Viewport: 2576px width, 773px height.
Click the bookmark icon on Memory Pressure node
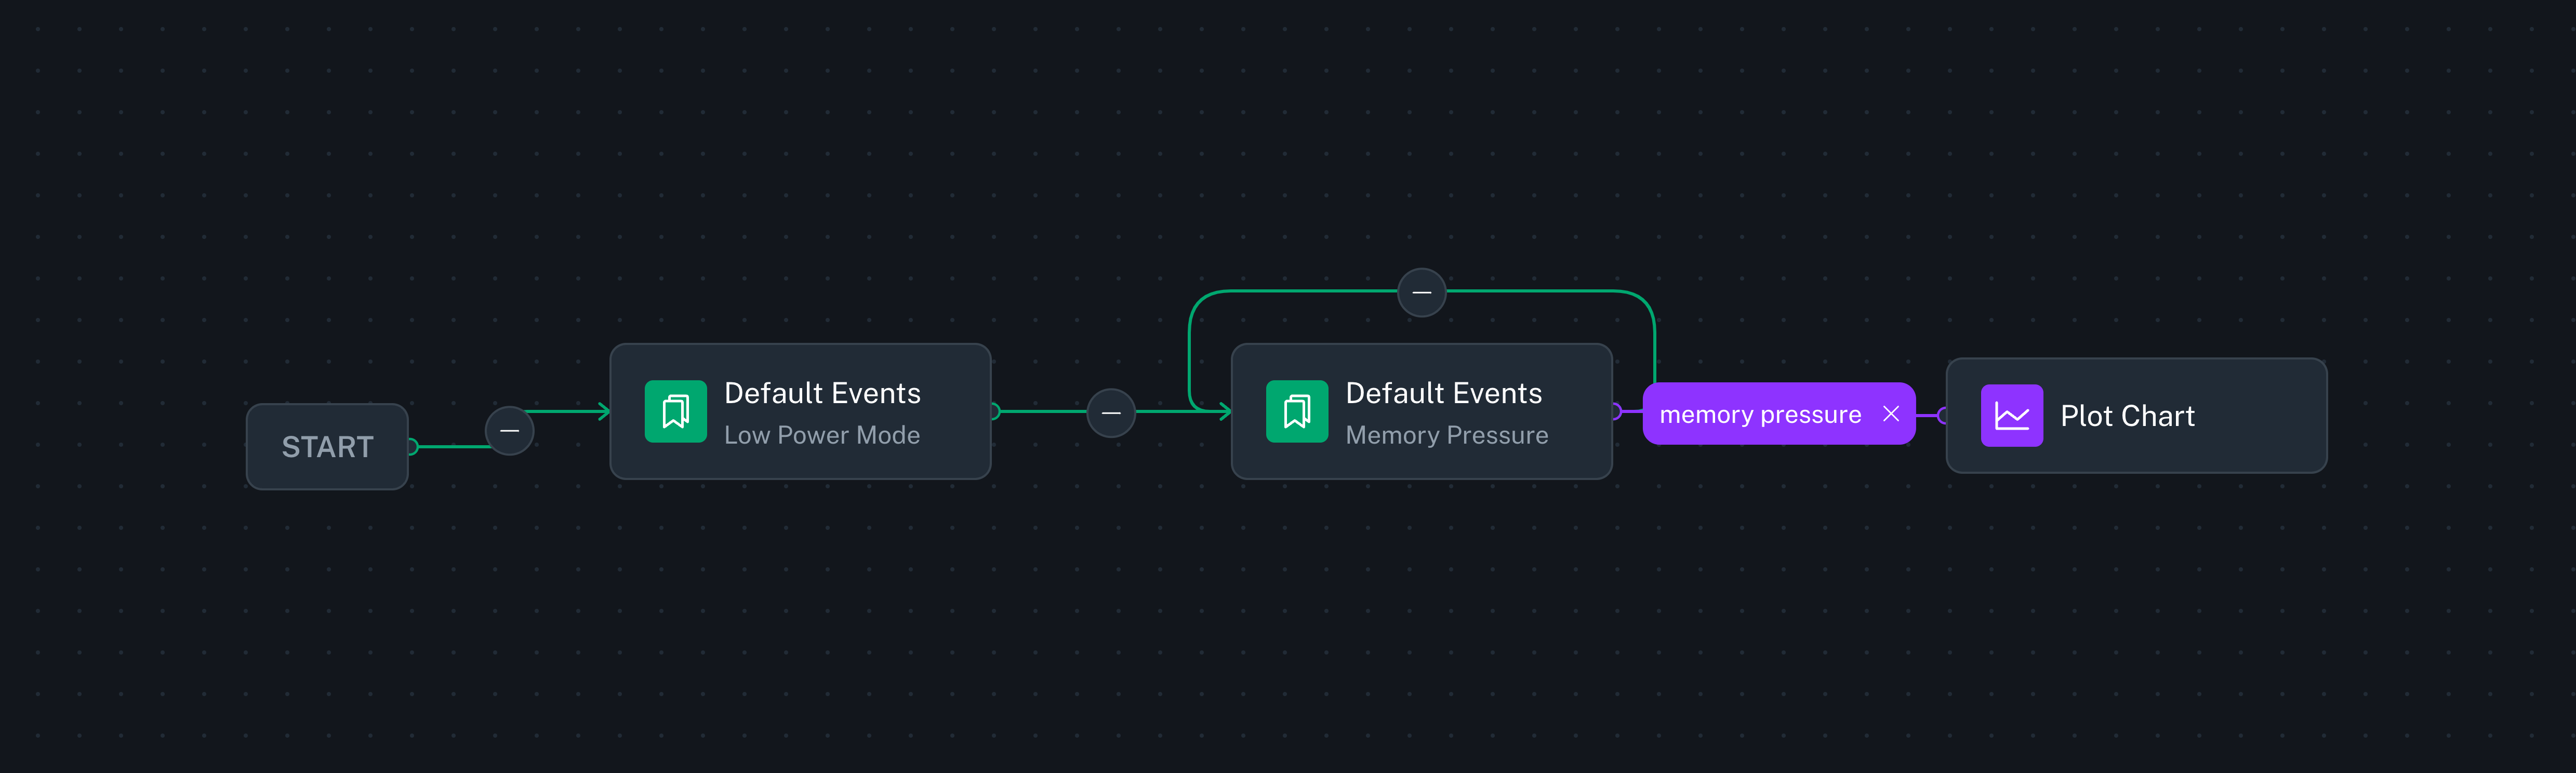pyautogui.click(x=1298, y=411)
